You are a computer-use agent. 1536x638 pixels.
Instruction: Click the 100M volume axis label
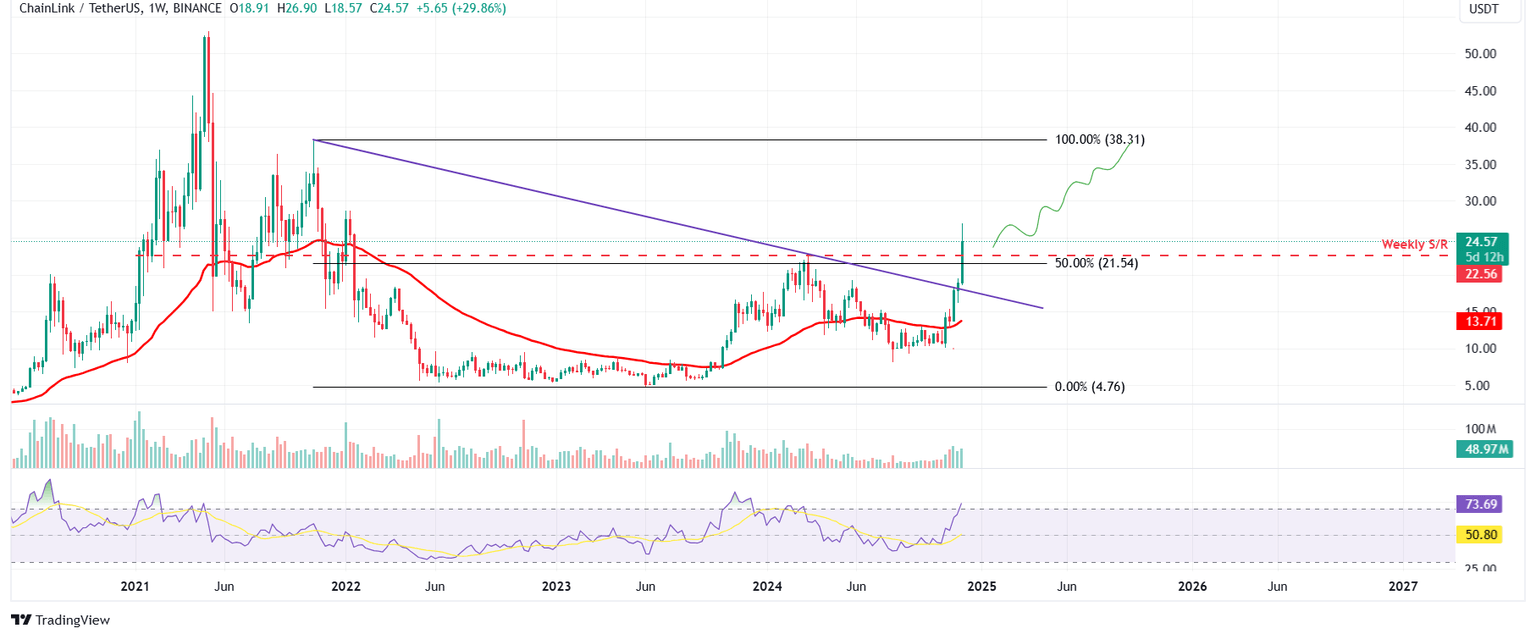pos(1479,429)
